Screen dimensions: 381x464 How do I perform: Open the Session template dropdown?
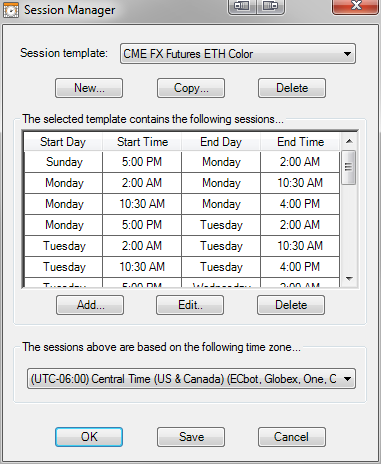coord(238,54)
